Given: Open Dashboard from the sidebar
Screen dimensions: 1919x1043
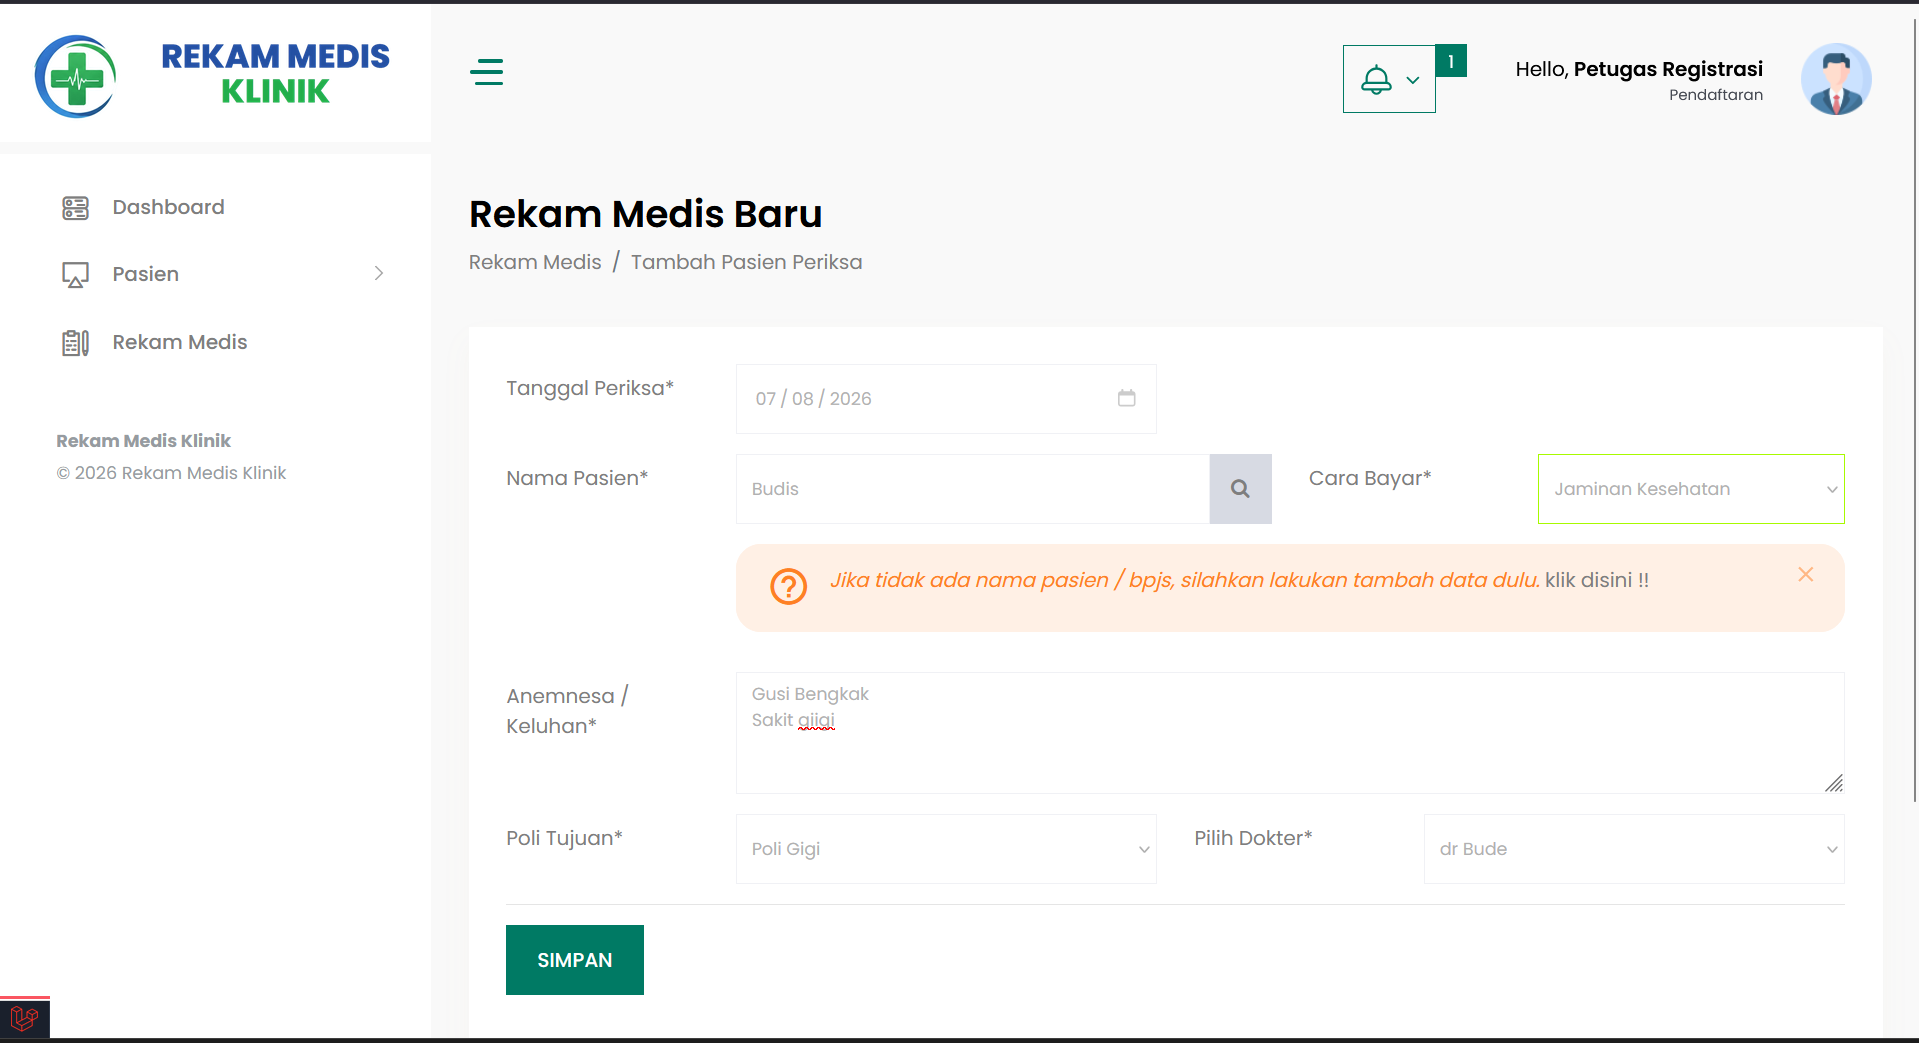Looking at the screenshot, I should click(x=168, y=207).
